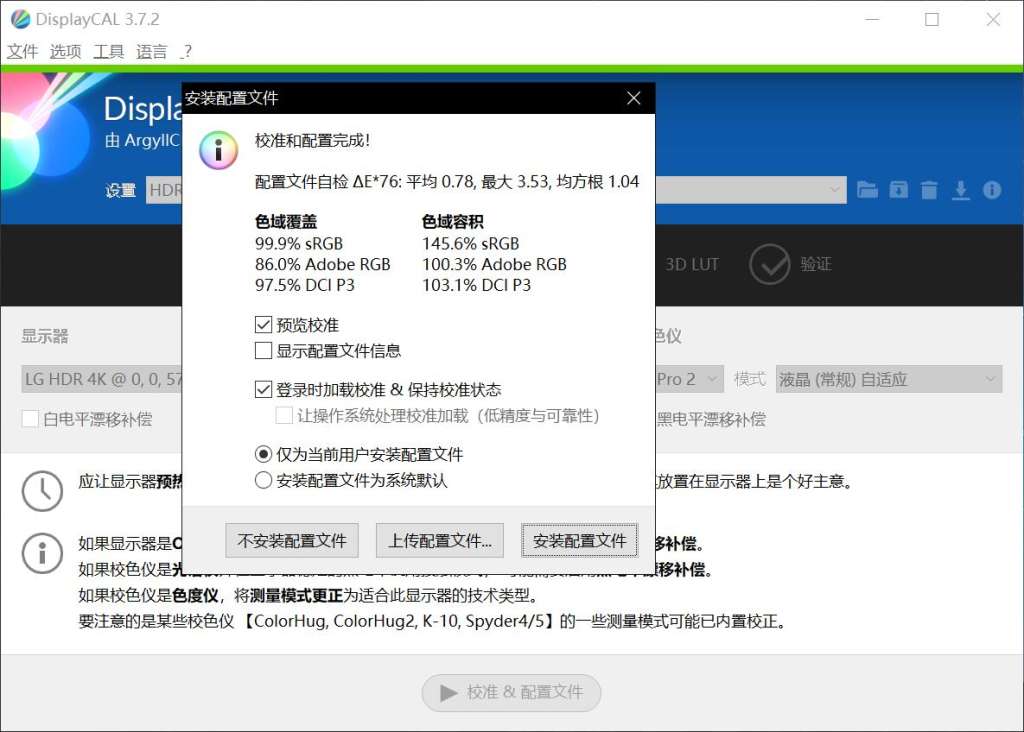Click the 99.9% sRGB coverage value

(299, 244)
